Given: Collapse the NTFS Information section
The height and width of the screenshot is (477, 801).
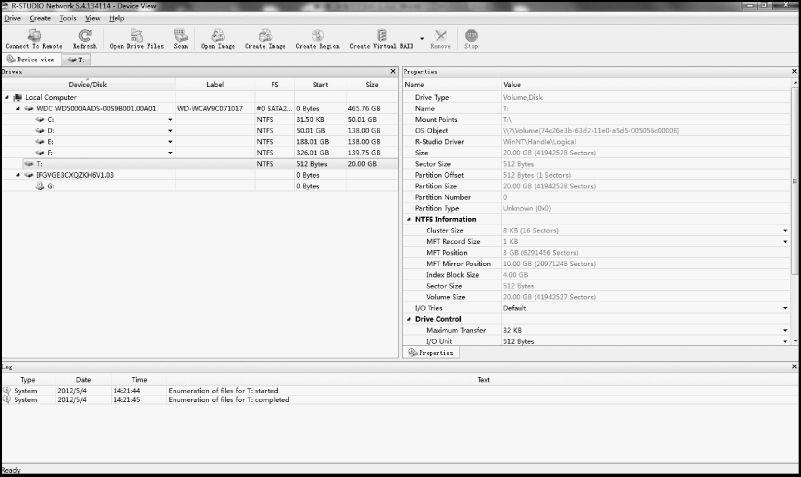Looking at the screenshot, I should 409,219.
